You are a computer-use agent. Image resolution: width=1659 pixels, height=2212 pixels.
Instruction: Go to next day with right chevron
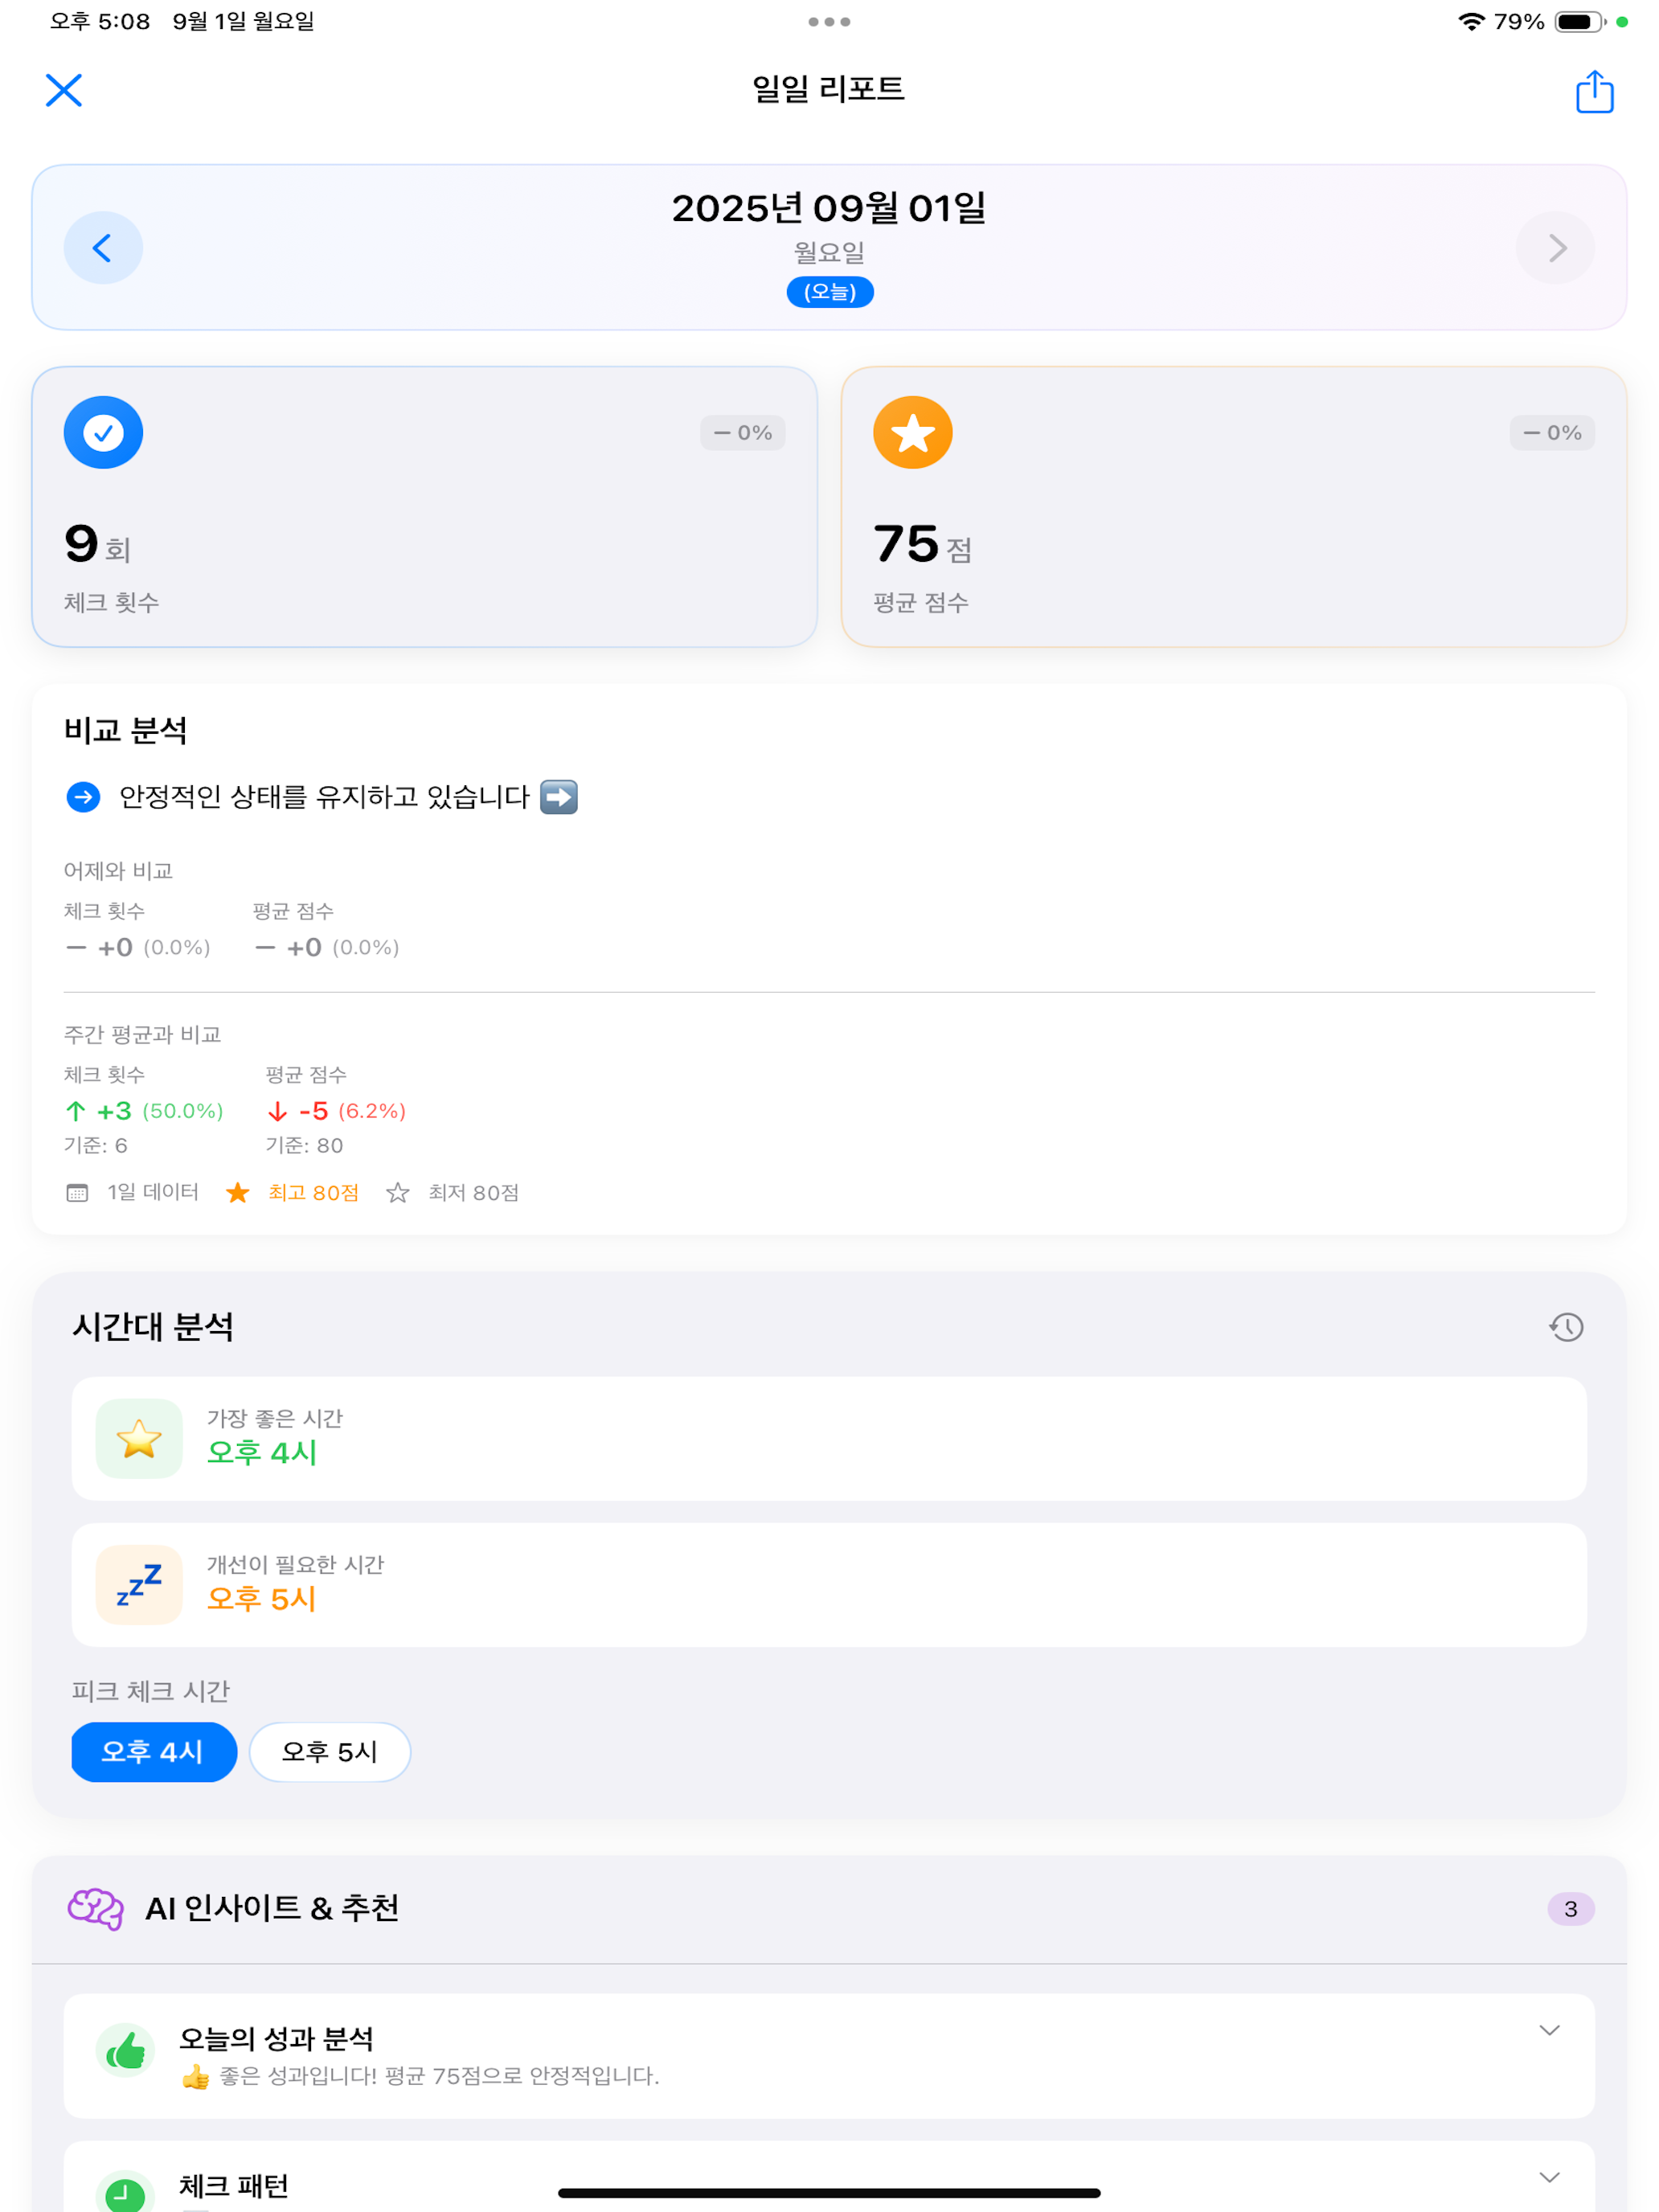(x=1555, y=248)
